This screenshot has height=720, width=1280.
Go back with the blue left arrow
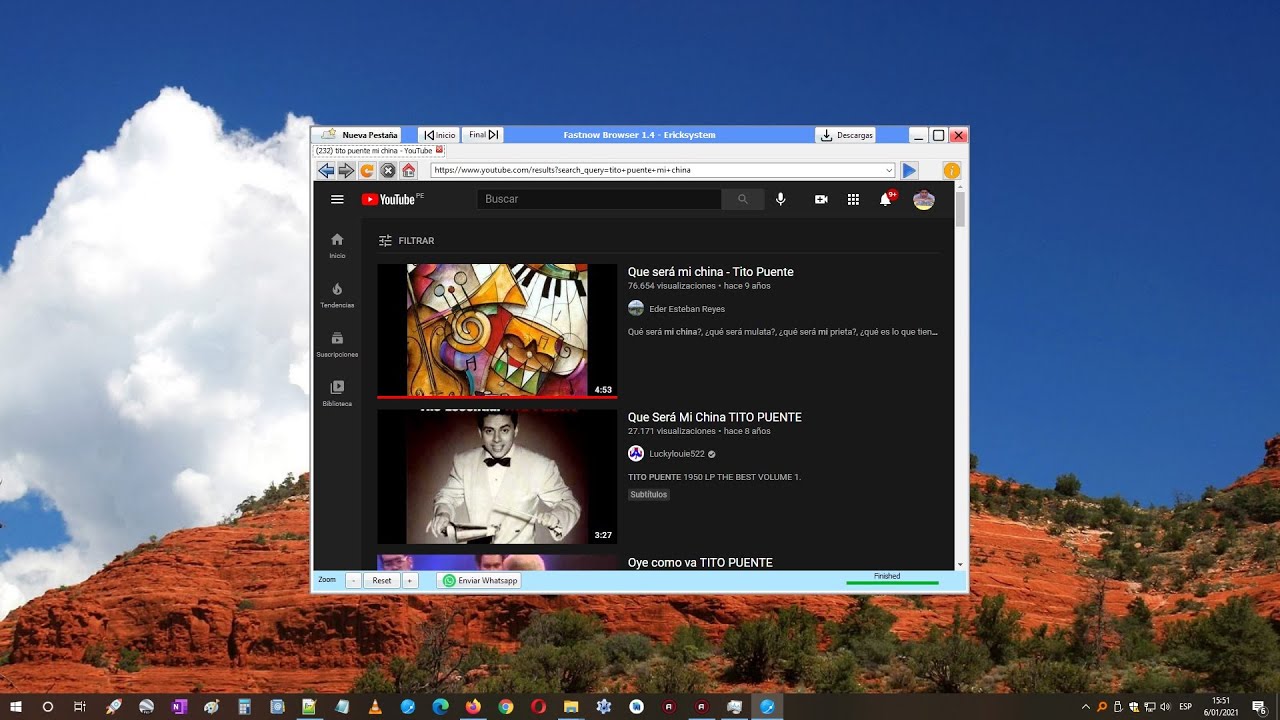click(326, 171)
